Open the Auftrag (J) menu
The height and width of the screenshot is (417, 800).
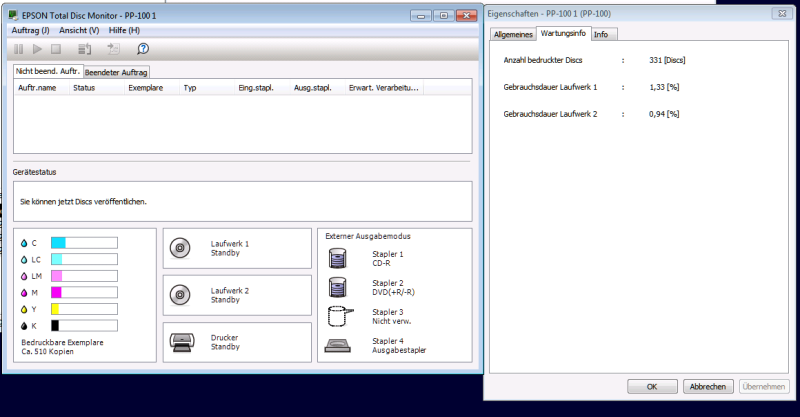tap(31, 30)
